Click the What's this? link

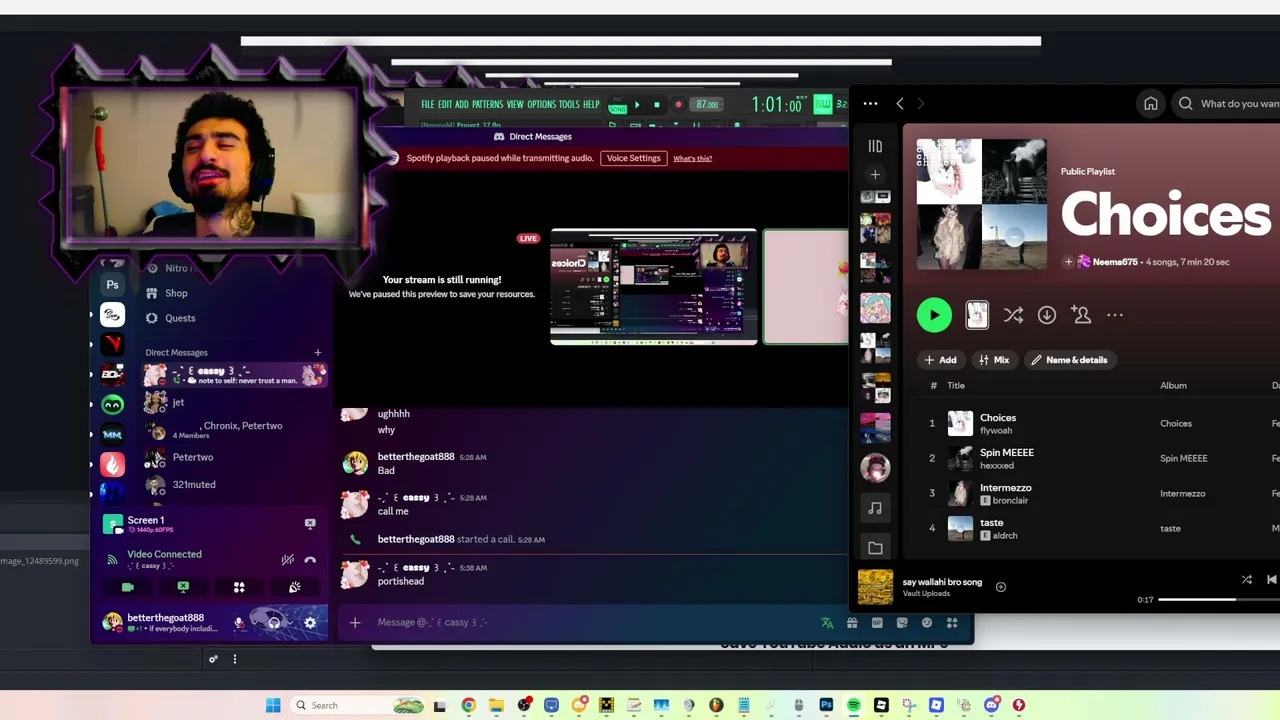click(692, 158)
